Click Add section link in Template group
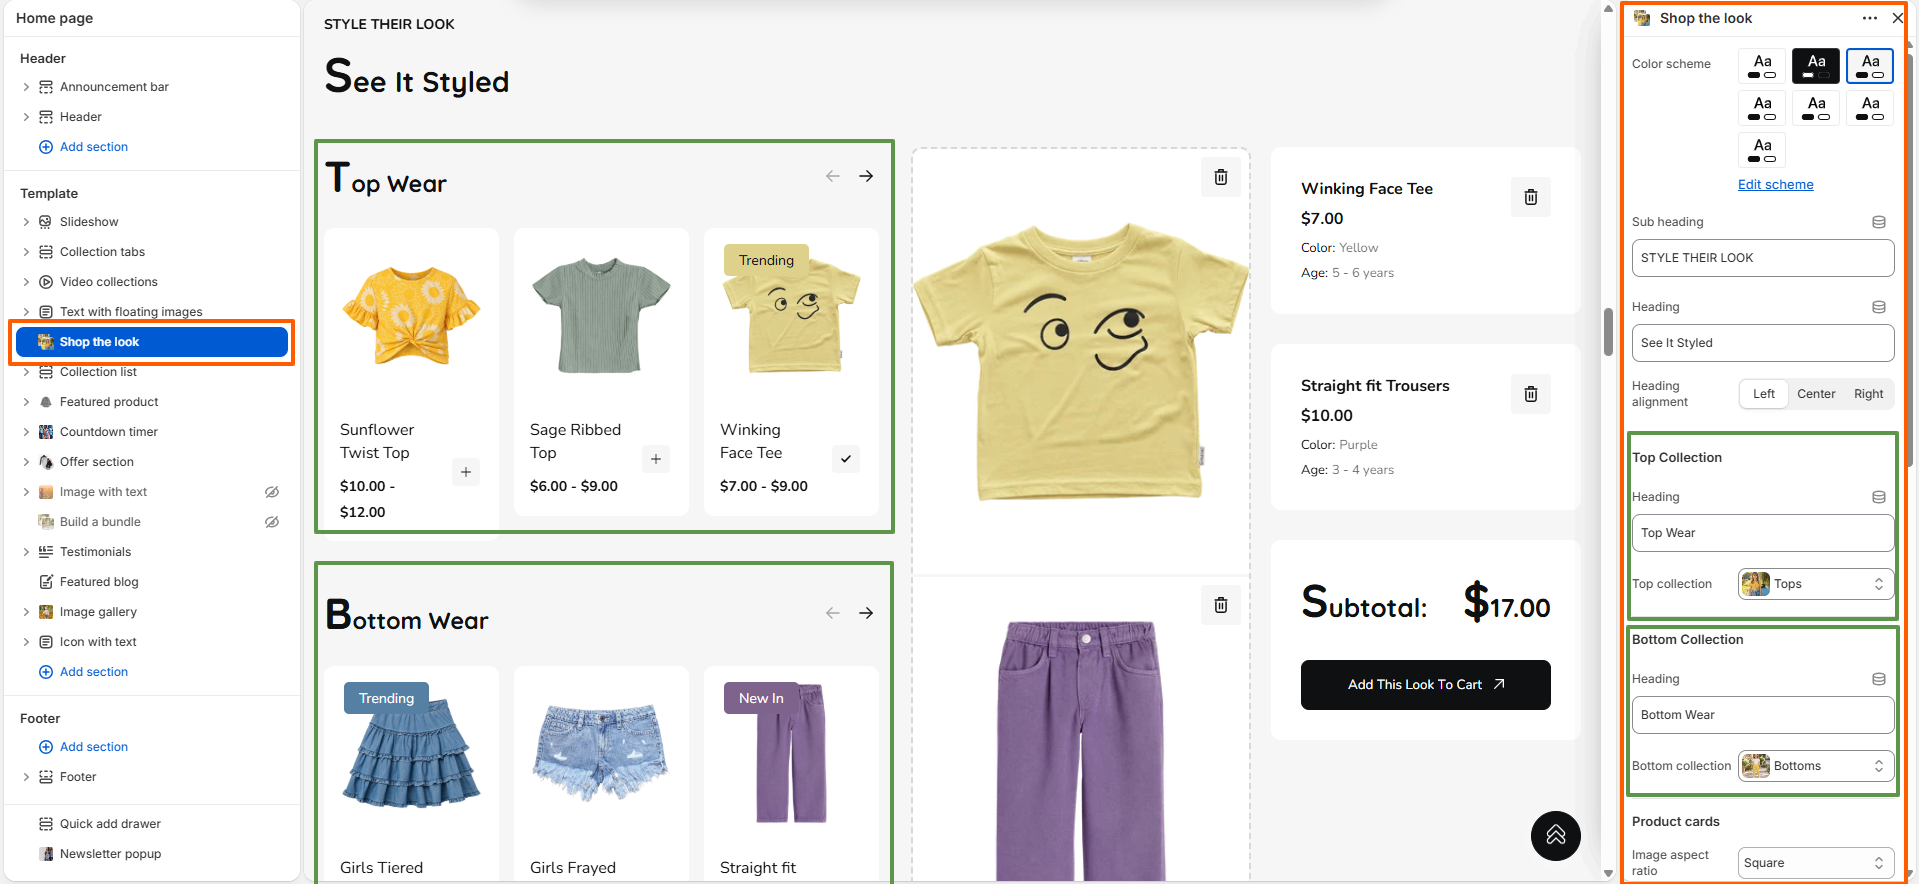Screen dimensions: 1919x884 coord(94,672)
